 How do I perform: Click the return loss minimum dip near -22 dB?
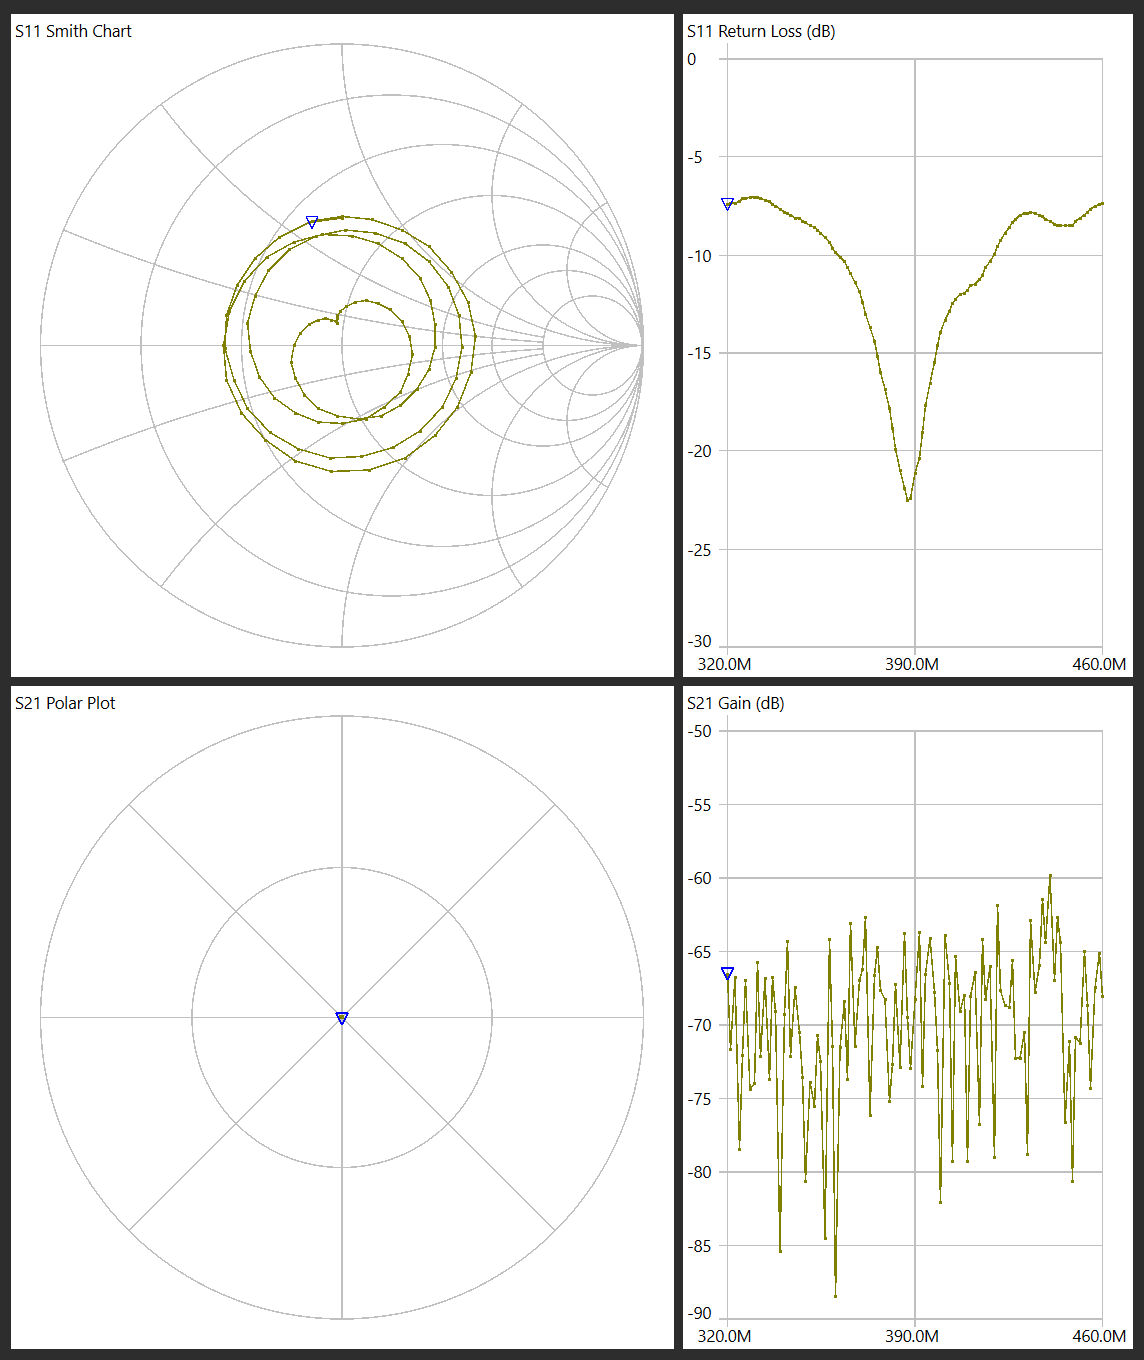point(908,499)
